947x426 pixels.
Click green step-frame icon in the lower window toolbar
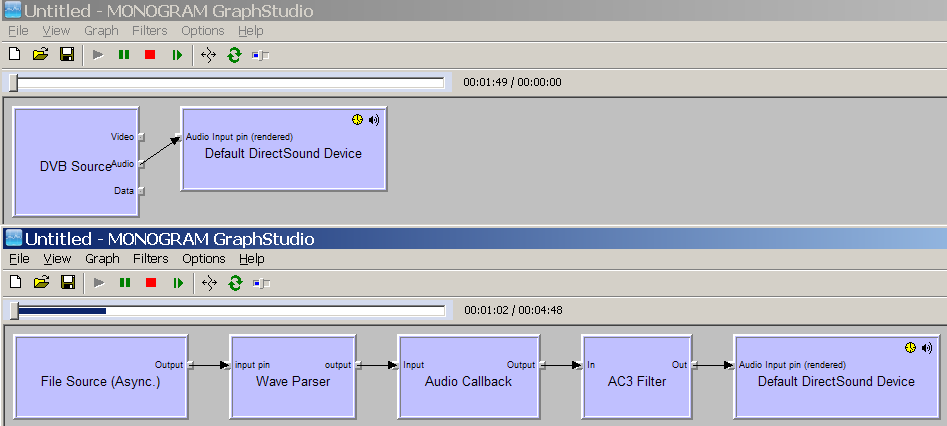[x=177, y=282]
